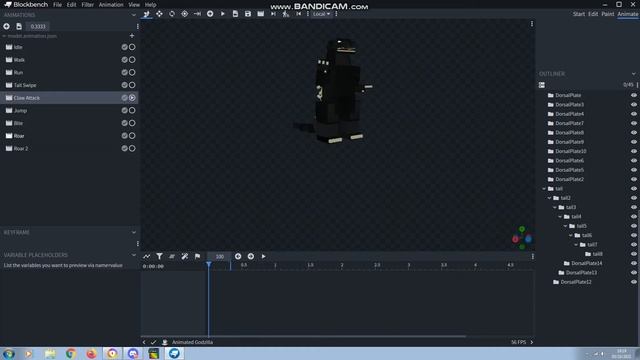The height and width of the screenshot is (360, 640).
Task: Play the animation from the top toolbar
Action: coord(222,14)
